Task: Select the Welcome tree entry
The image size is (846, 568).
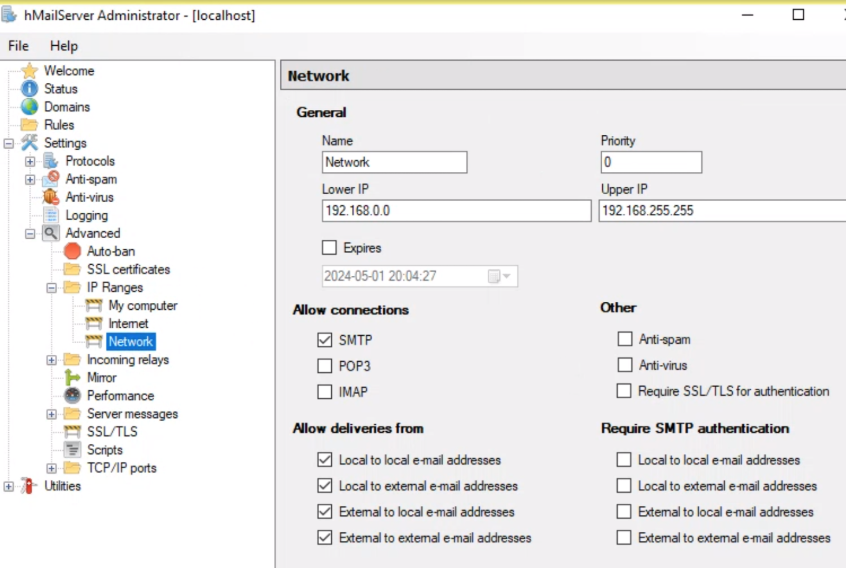Action: (x=69, y=71)
